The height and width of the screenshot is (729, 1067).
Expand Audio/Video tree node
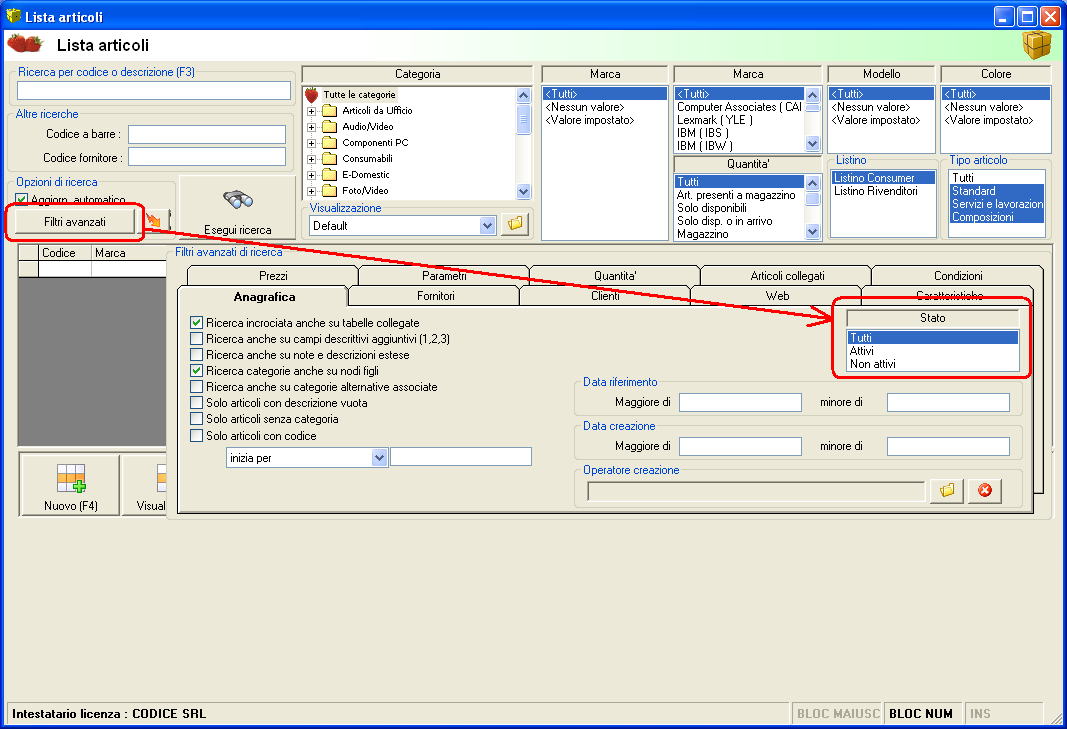[x=312, y=127]
